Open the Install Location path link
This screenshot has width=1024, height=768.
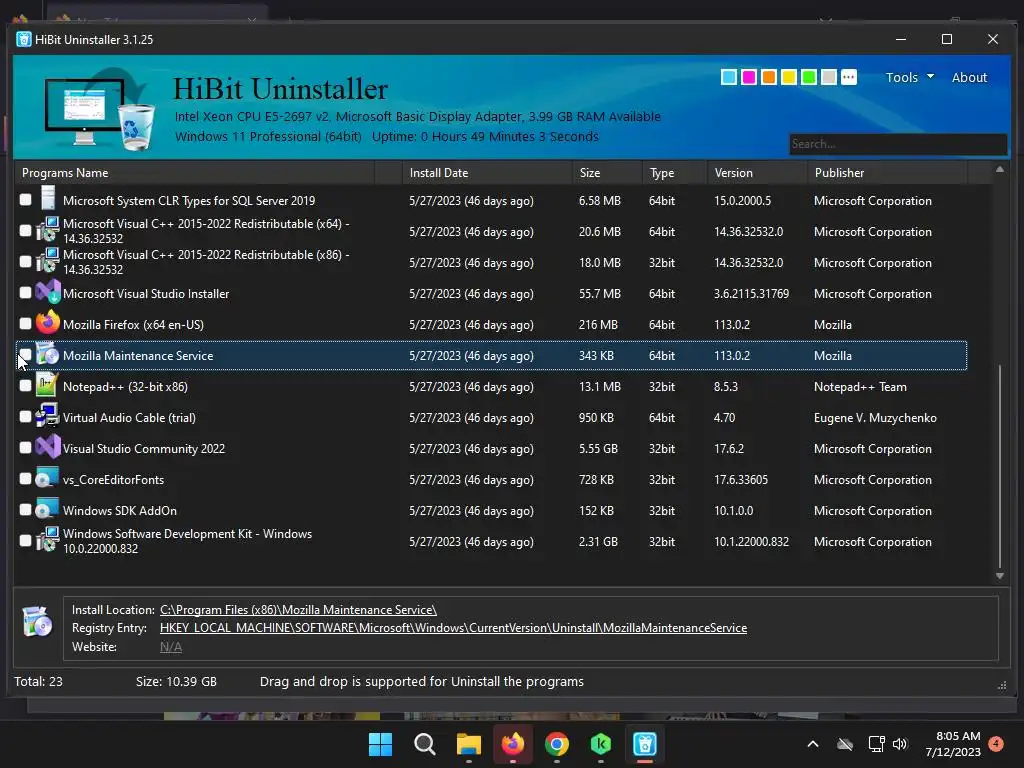pos(298,609)
